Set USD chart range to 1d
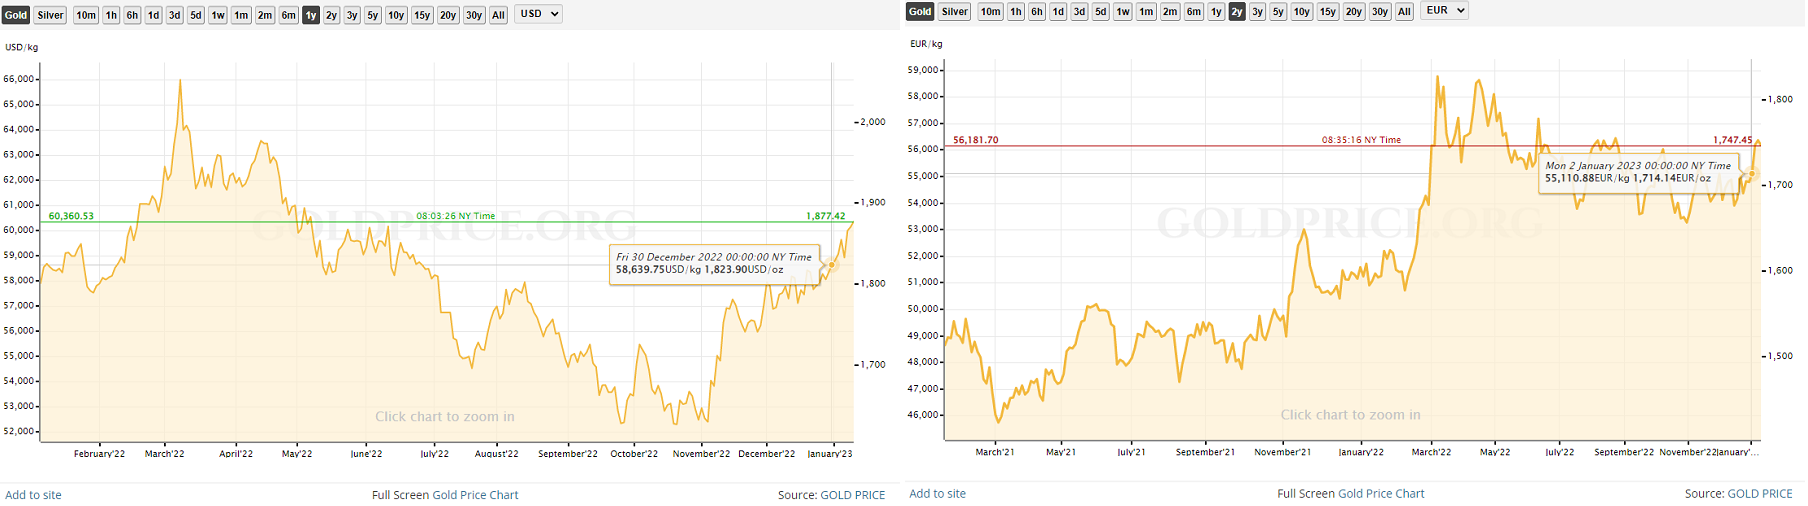The width and height of the screenshot is (1808, 506). [x=153, y=15]
